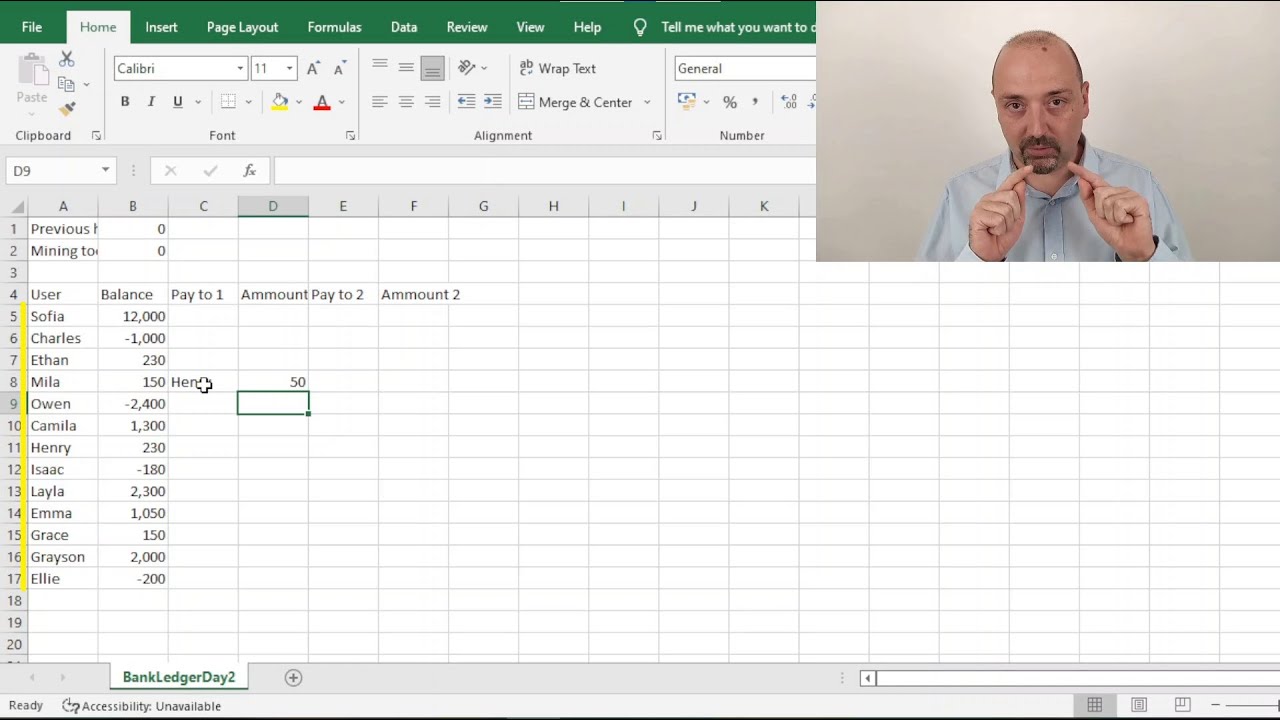Open the Underline options arrow
Image resolution: width=1280 pixels, height=720 pixels.
pyautogui.click(x=198, y=102)
